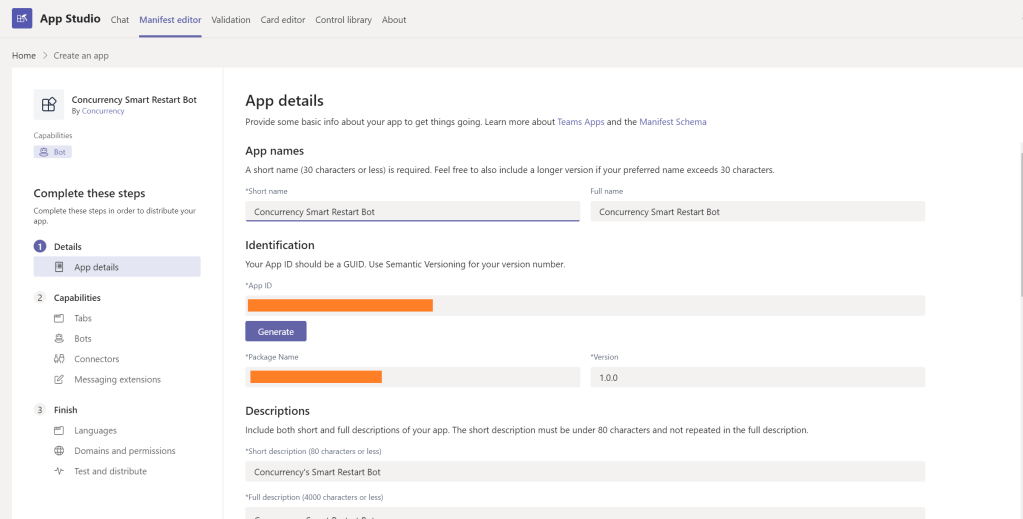
Task: Click the App details document icon
Action: [59, 267]
